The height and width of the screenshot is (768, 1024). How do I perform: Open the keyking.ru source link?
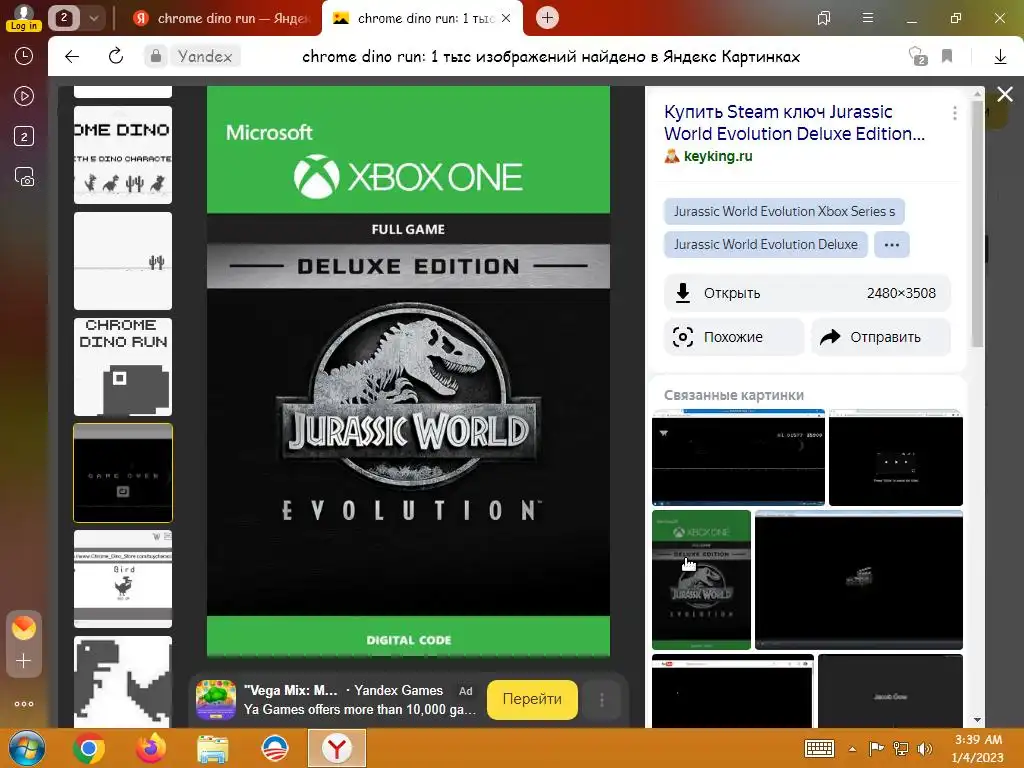(718, 156)
